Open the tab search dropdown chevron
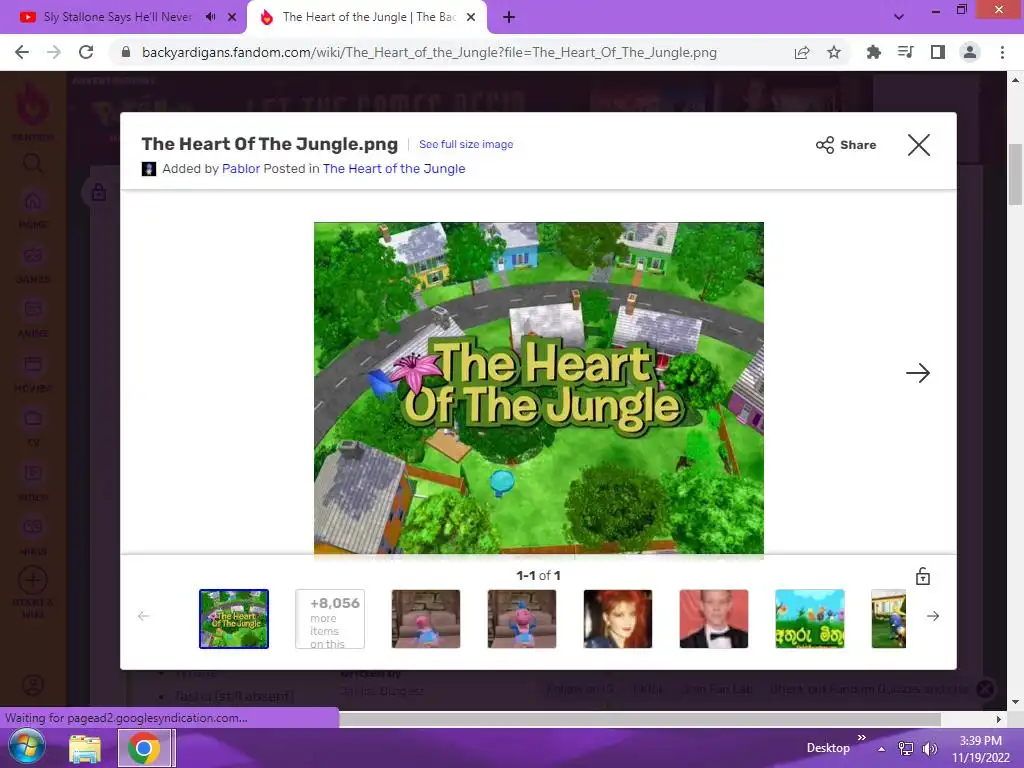Viewport: 1024px width, 768px height. (x=899, y=17)
